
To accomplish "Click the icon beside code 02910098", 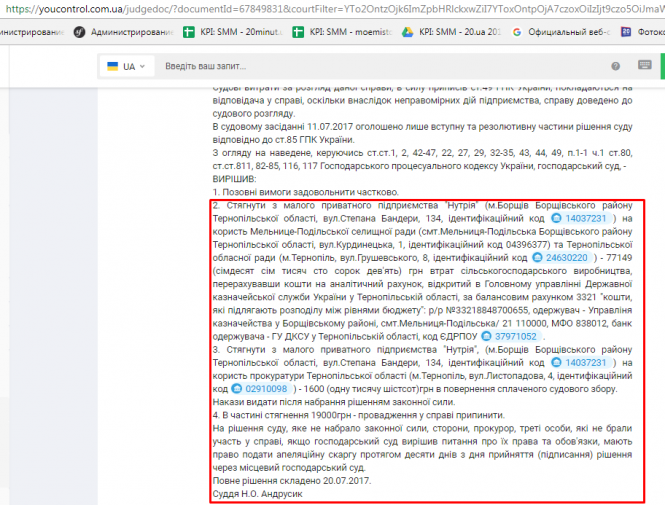I will (x=237, y=388).
